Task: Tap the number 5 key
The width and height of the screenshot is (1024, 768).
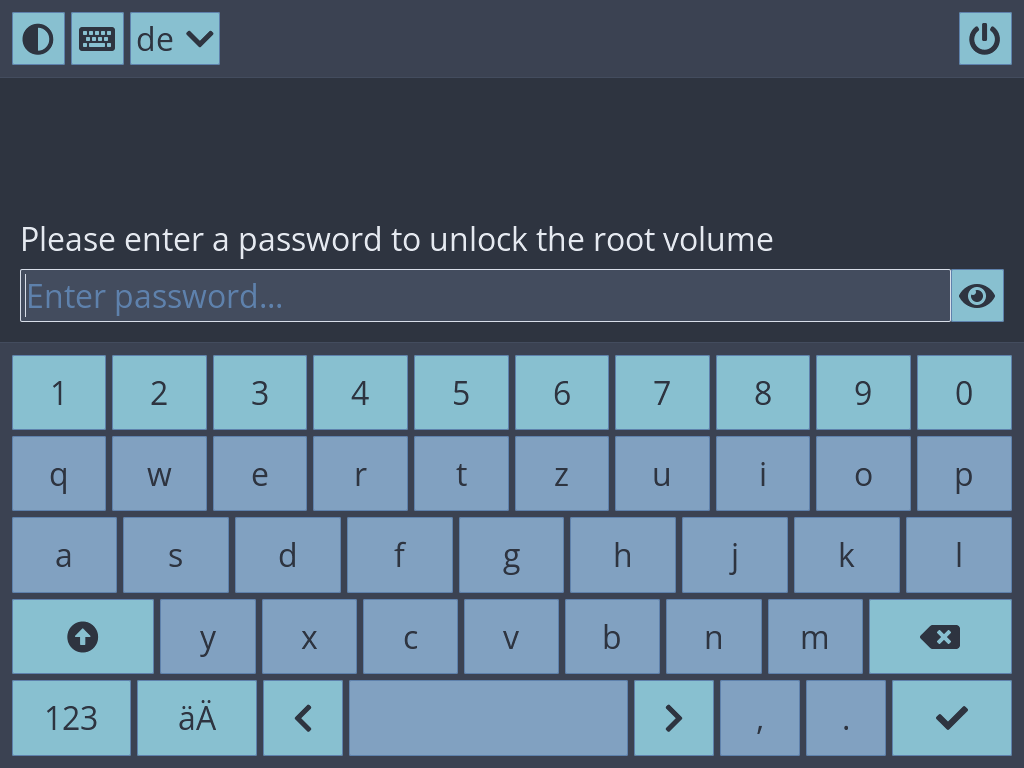Action: pos(461,393)
